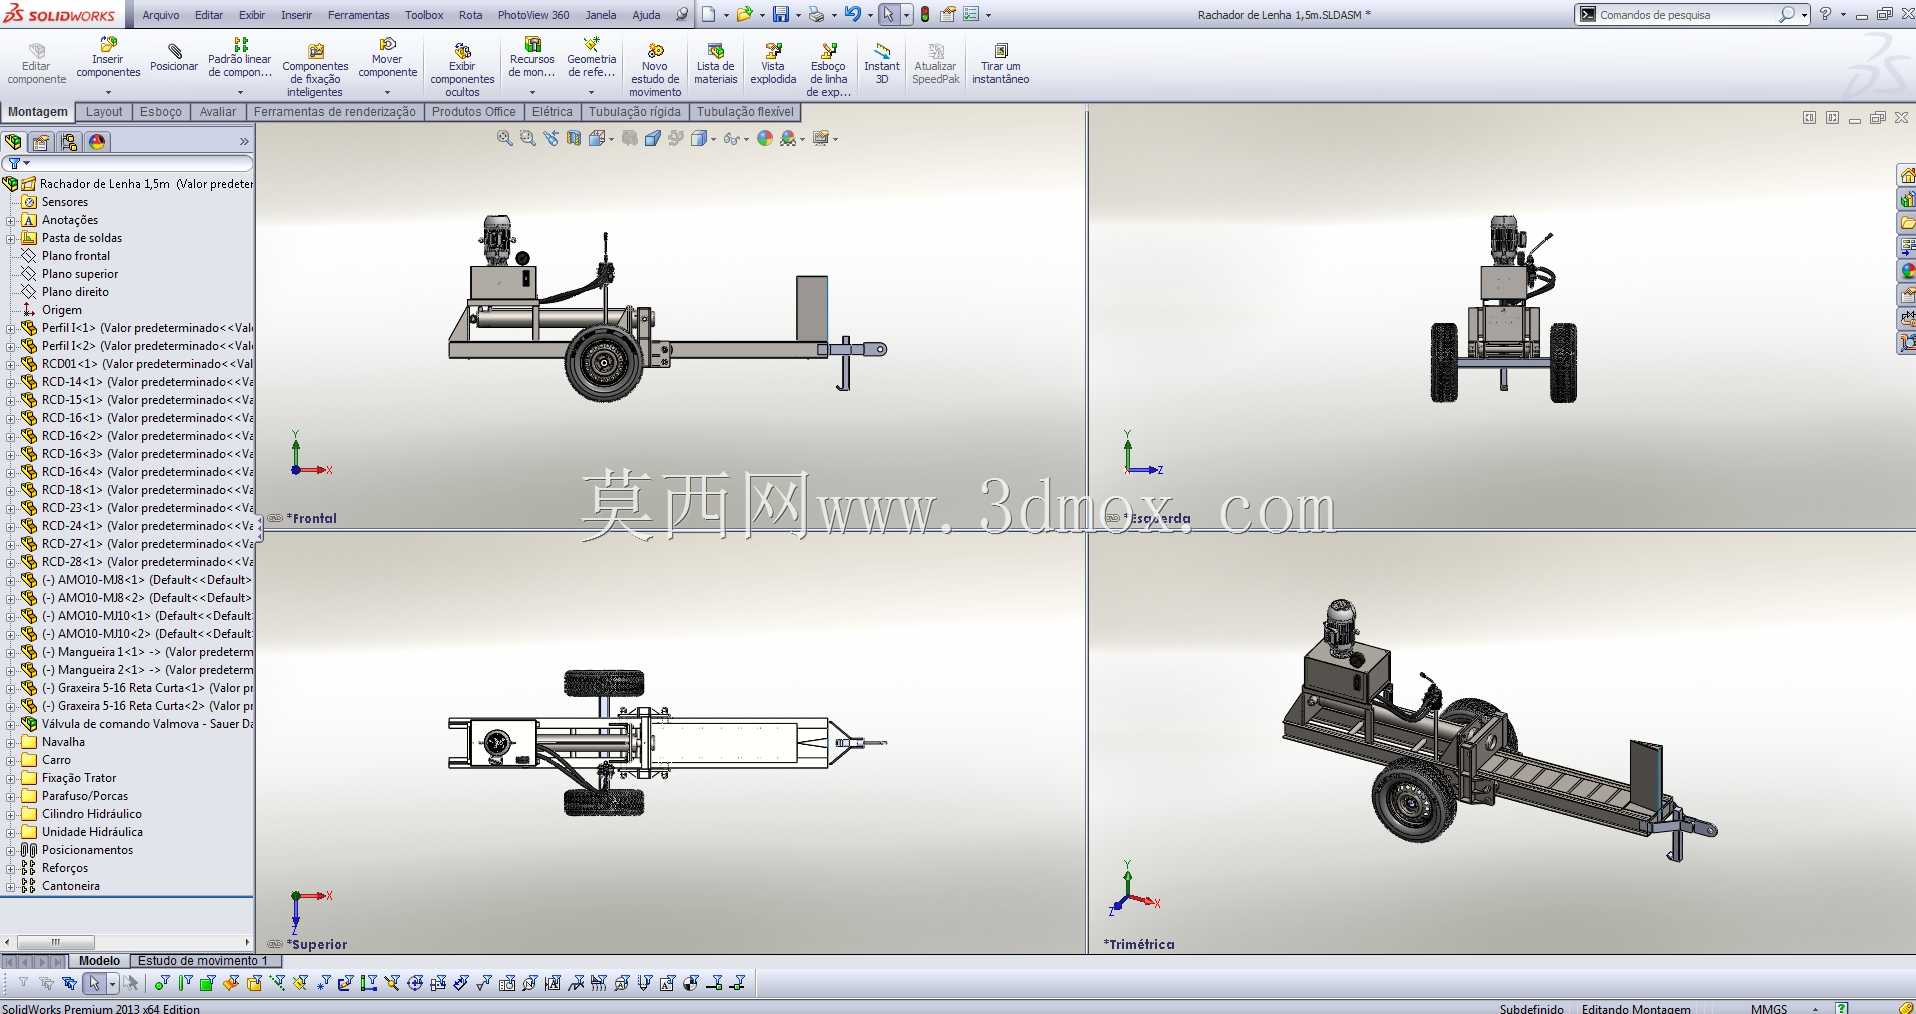Switch to the Tubulação flexível tab
The width and height of the screenshot is (1916, 1014).
pos(745,112)
